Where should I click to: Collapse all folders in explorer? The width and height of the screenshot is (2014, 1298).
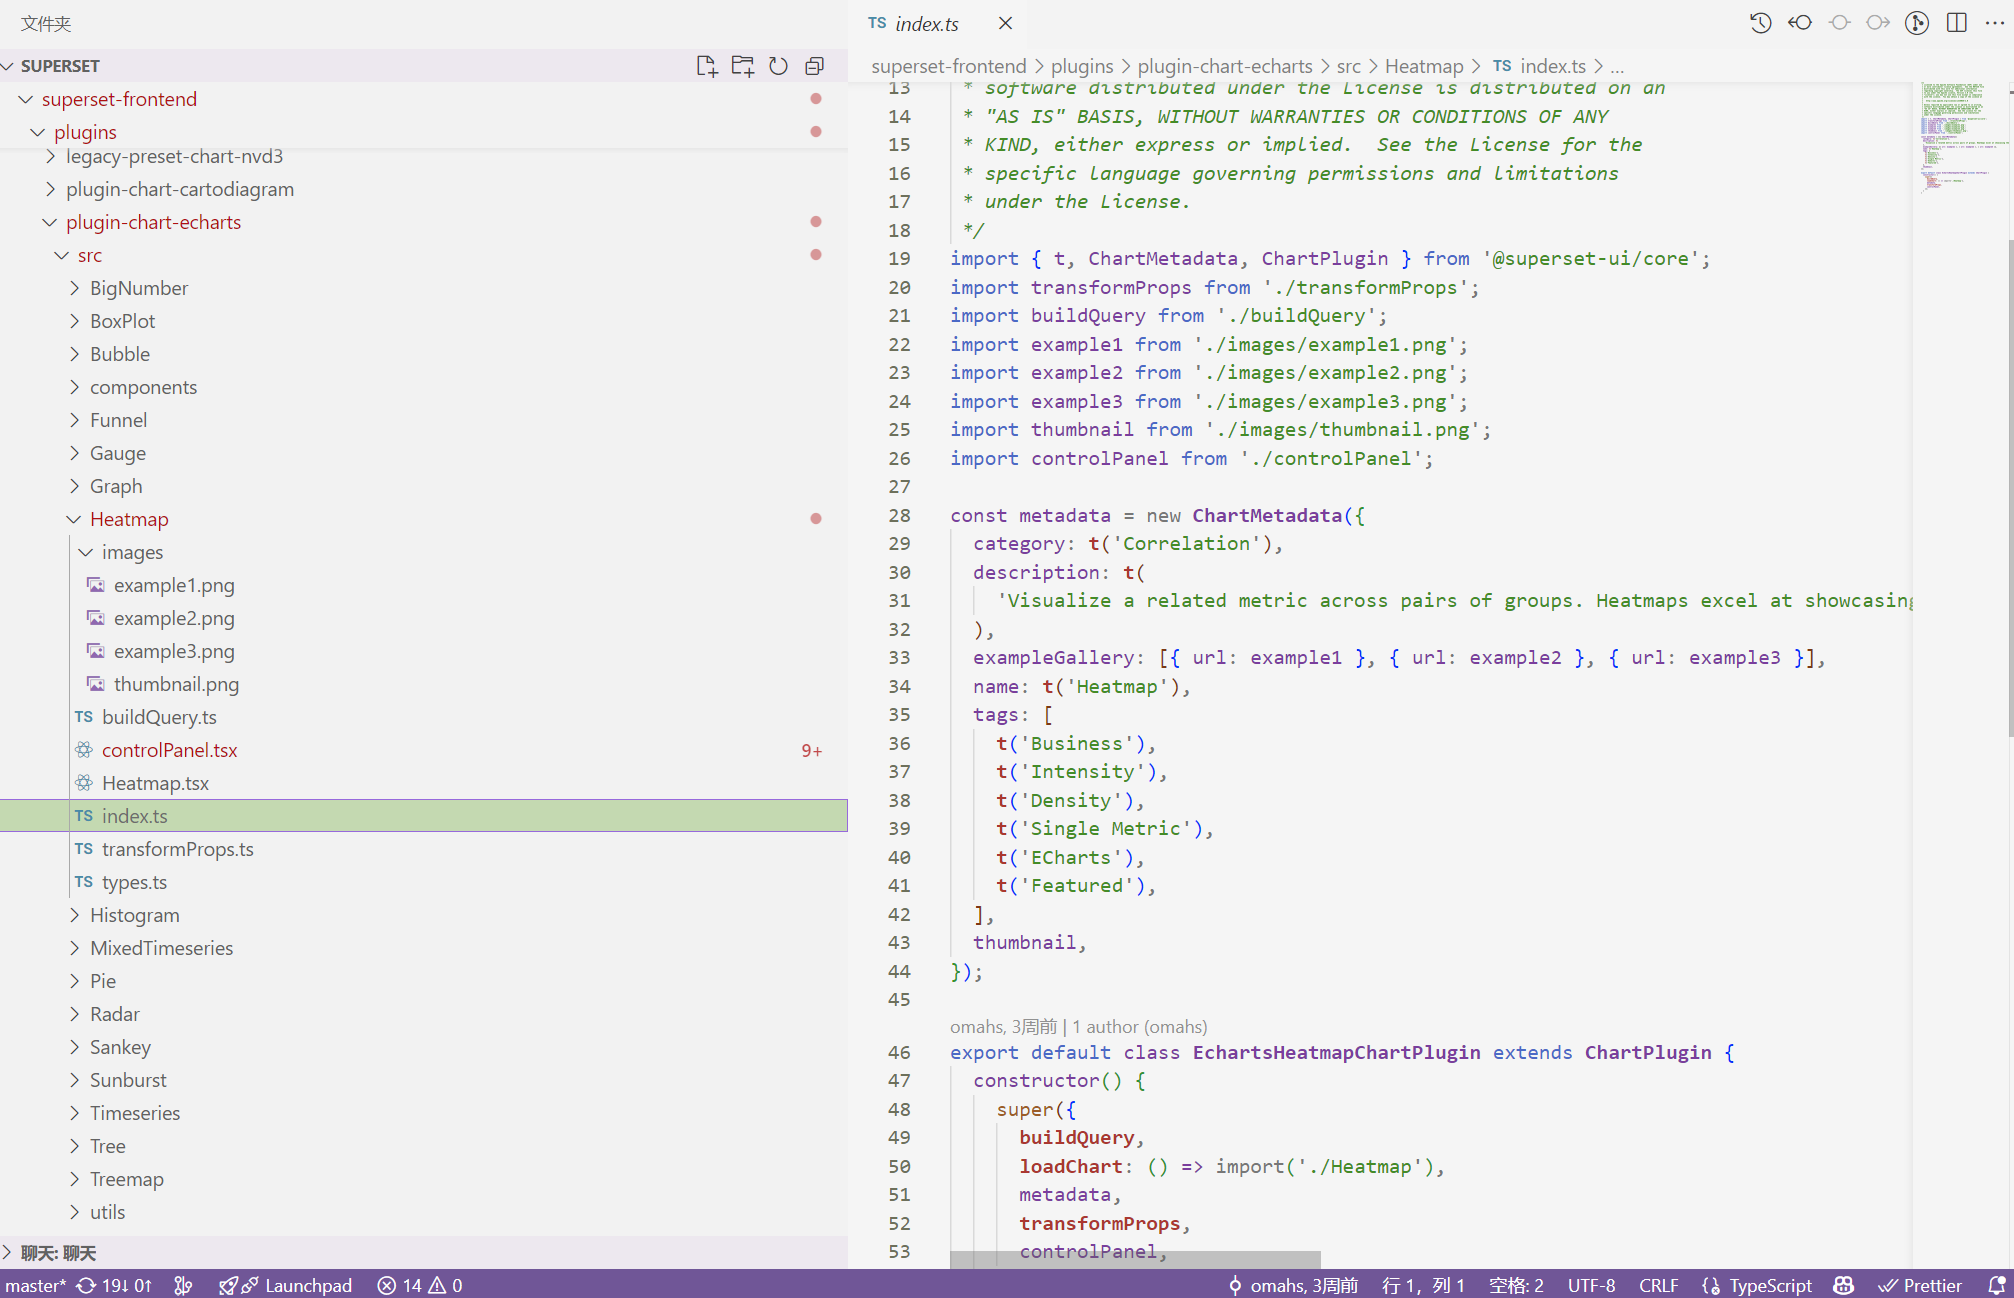coord(815,66)
